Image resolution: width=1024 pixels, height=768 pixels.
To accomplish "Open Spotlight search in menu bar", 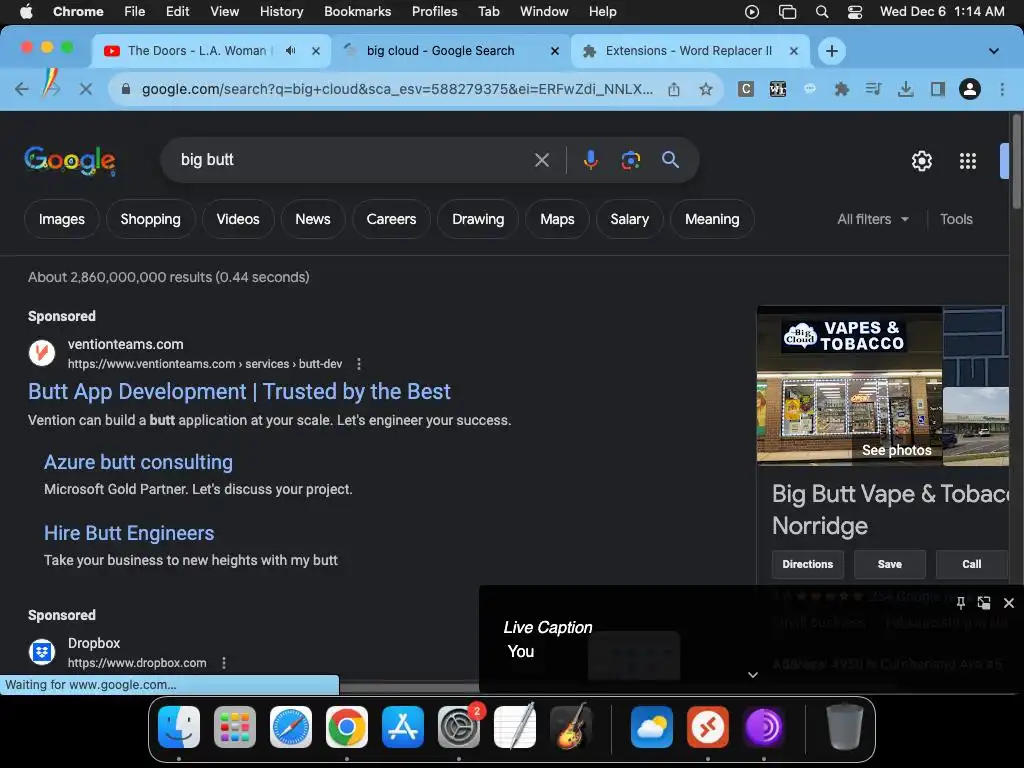I will coord(822,12).
